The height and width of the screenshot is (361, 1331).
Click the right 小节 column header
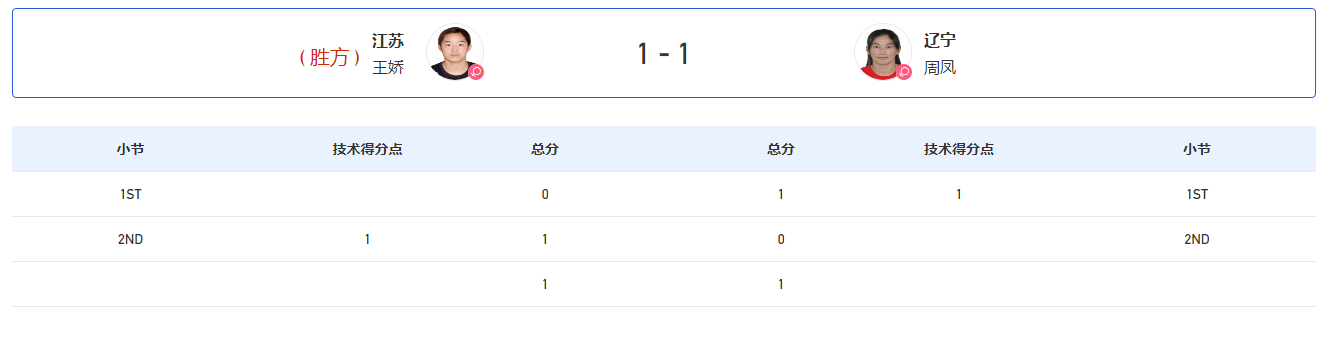tap(1197, 149)
